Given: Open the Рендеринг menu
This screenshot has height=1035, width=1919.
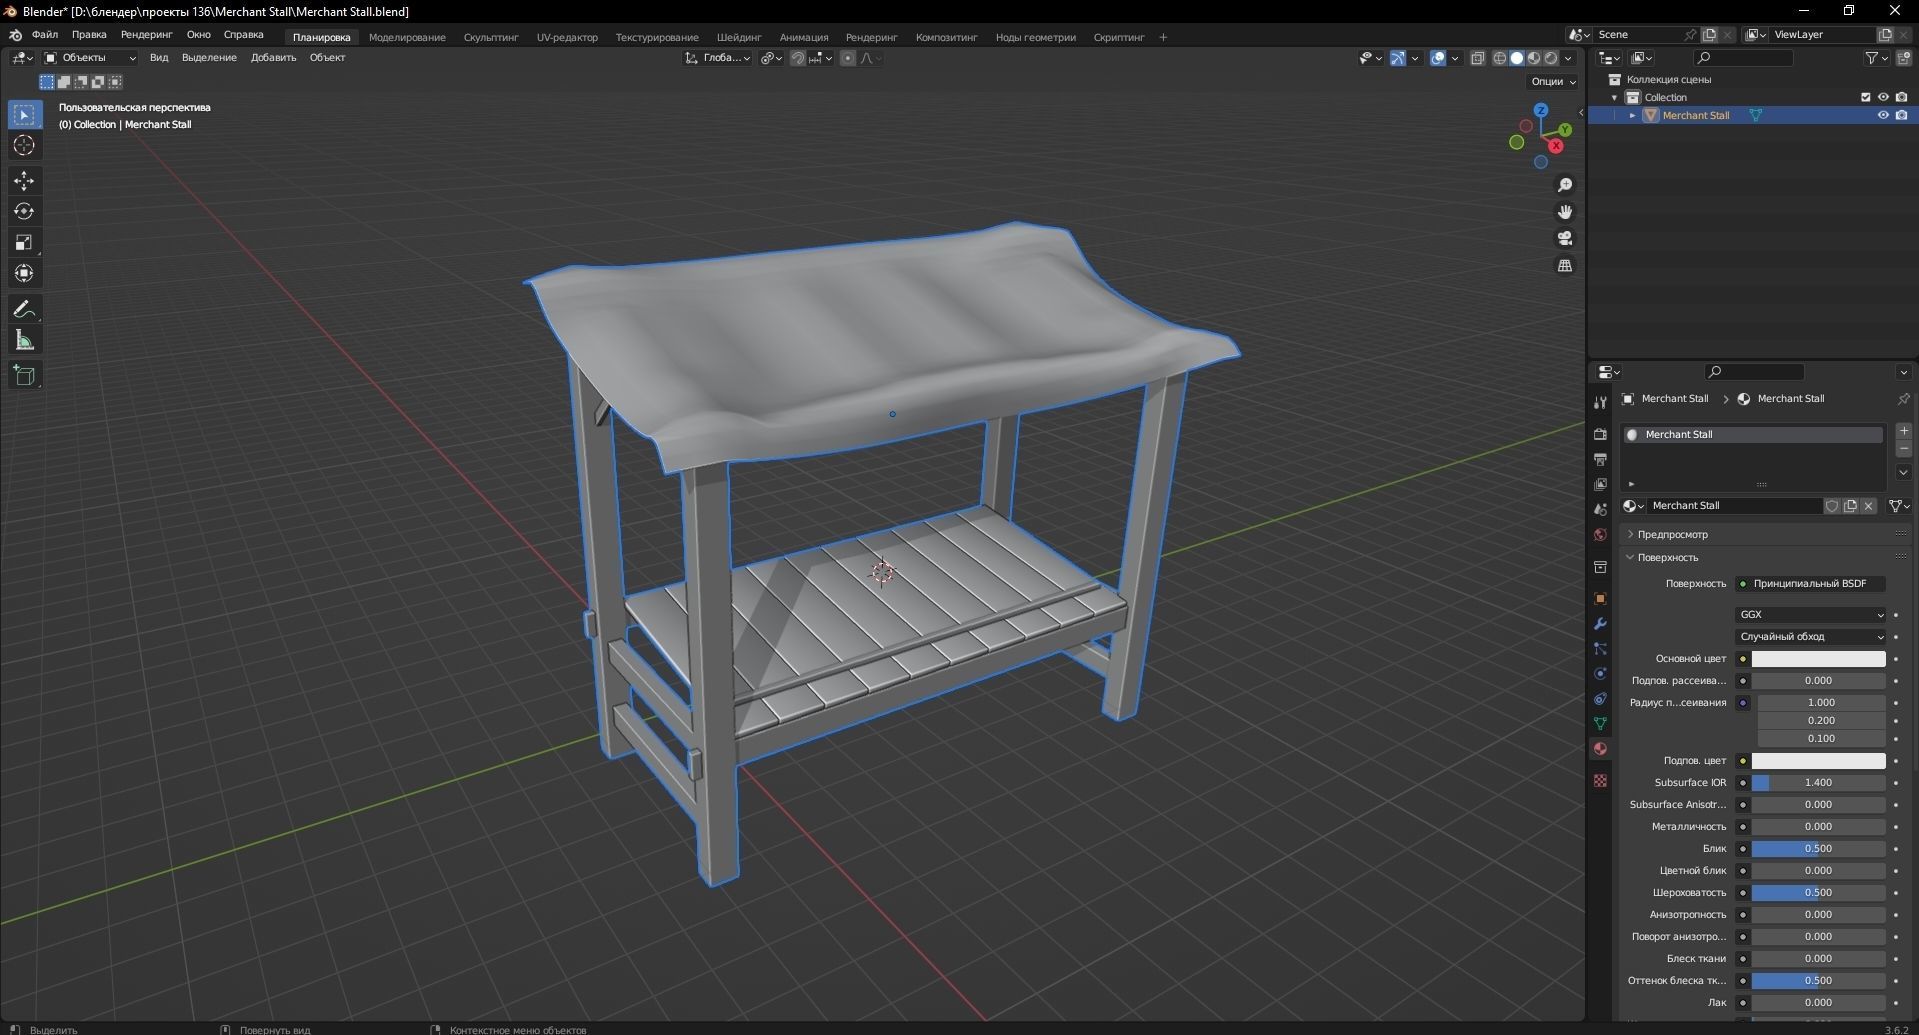Looking at the screenshot, I should [146, 34].
